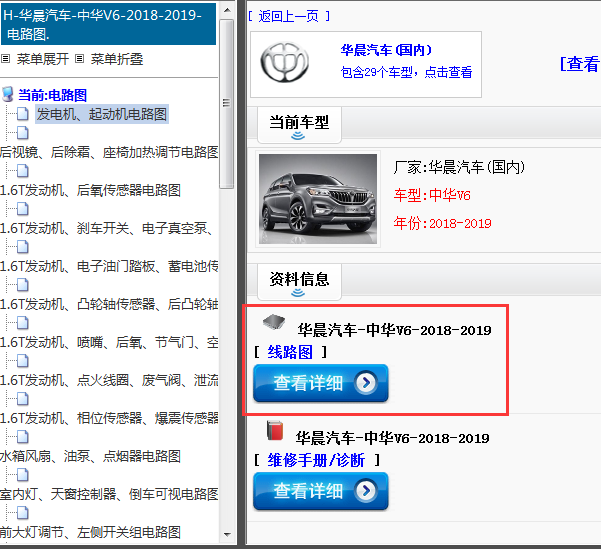
Task: Click document icon for 发电机、起动机电路图
Action: [x=23, y=113]
